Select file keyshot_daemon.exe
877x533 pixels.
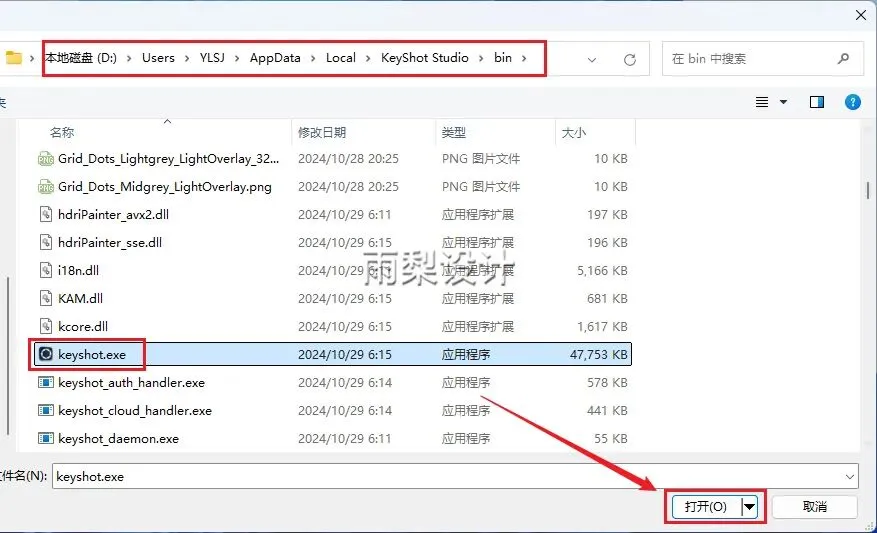[x=119, y=438]
